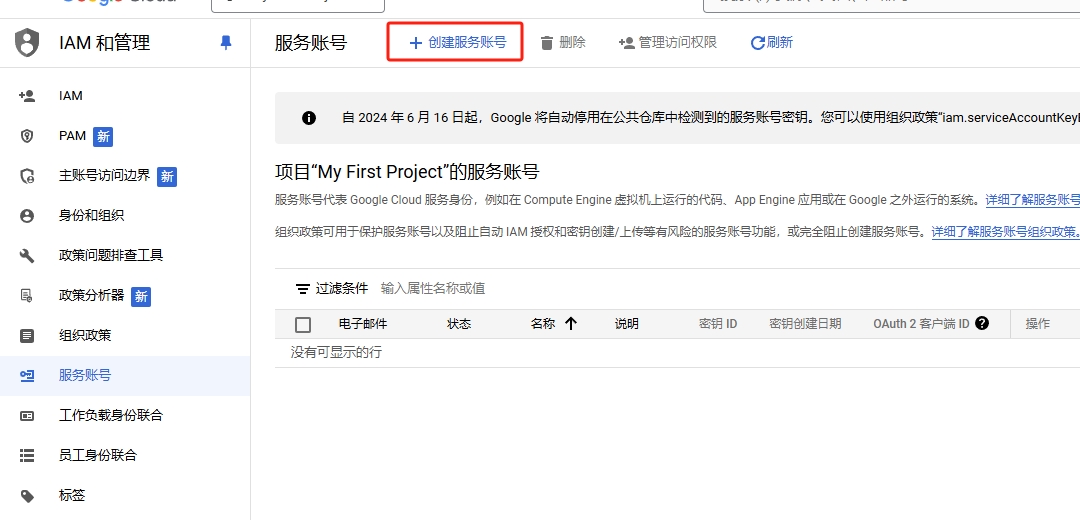
Task: Open 标签 in the sidebar
Action: [x=72, y=495]
